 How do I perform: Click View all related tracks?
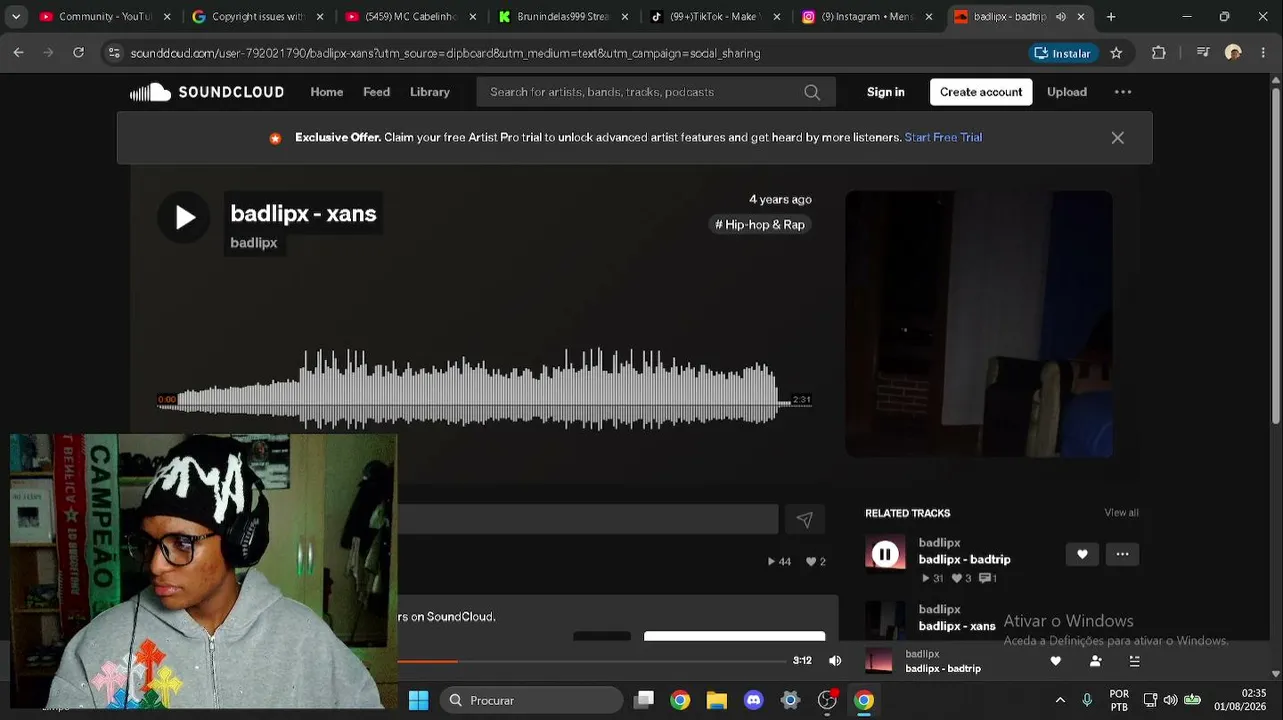click(x=1121, y=513)
